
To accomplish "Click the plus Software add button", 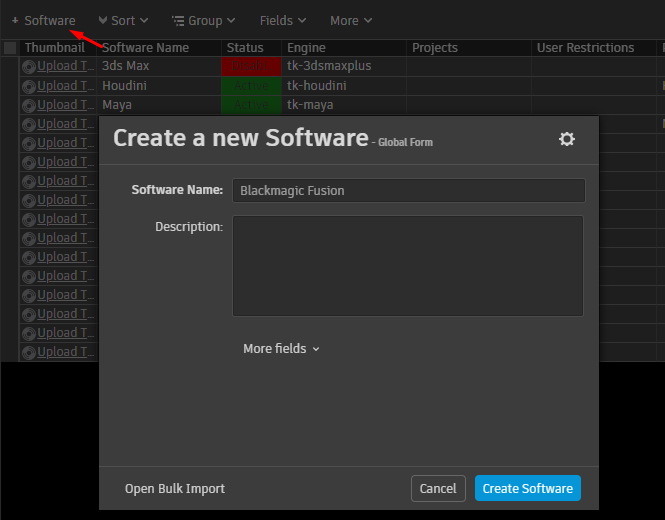I will pos(44,20).
